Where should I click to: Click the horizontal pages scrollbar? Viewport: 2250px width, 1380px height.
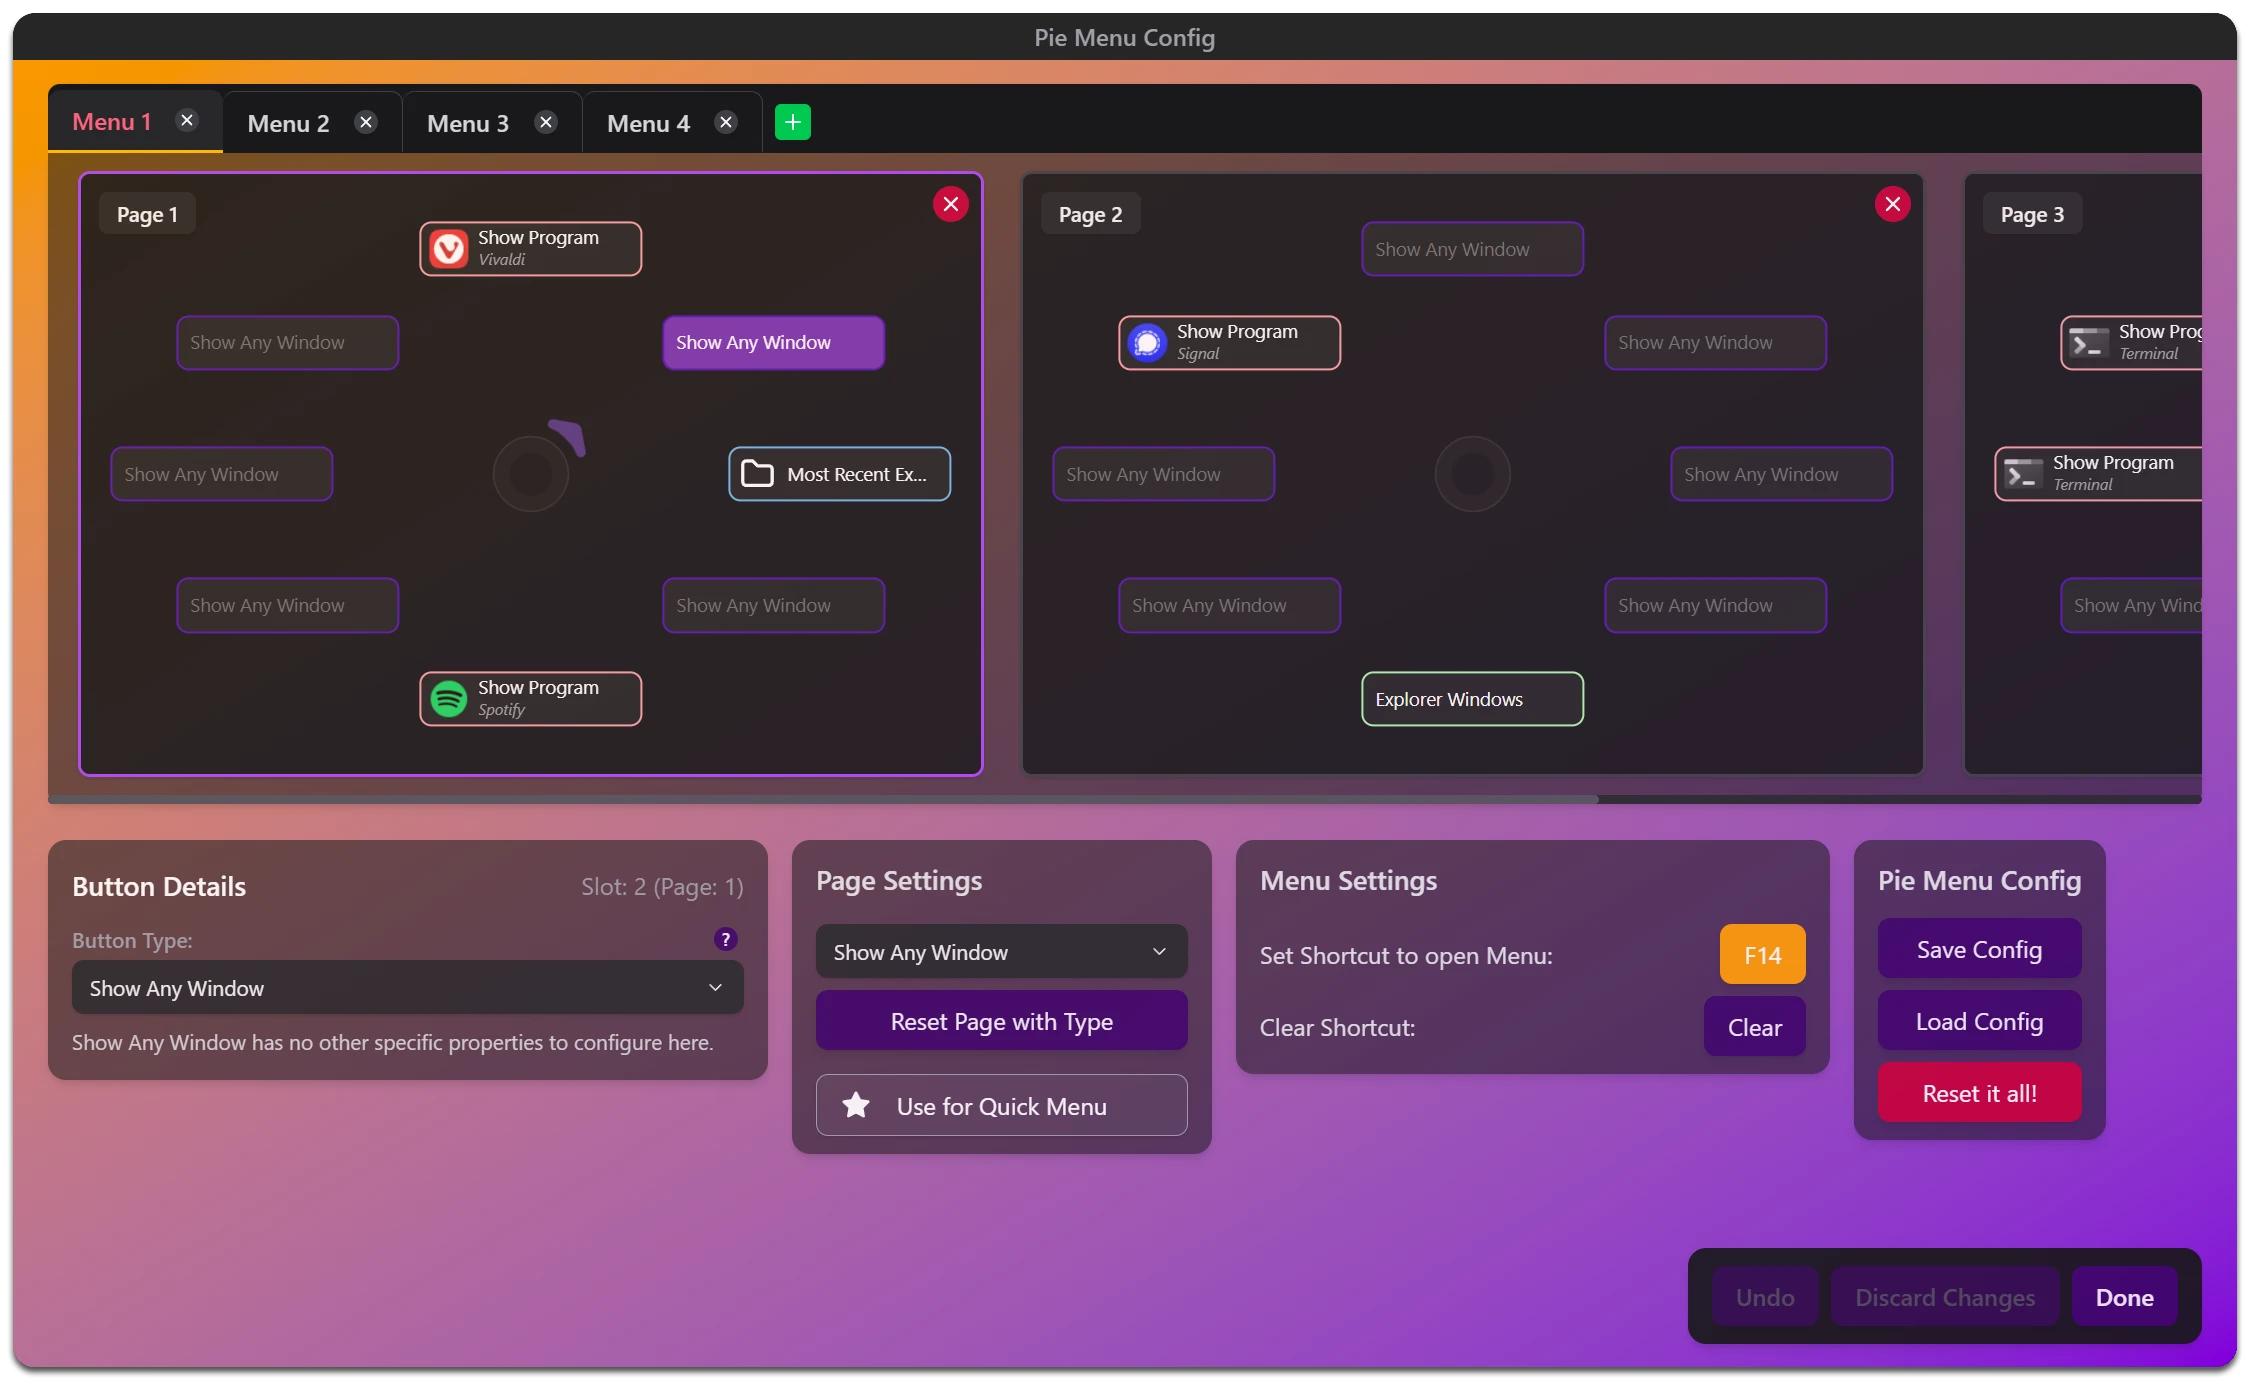click(x=823, y=799)
